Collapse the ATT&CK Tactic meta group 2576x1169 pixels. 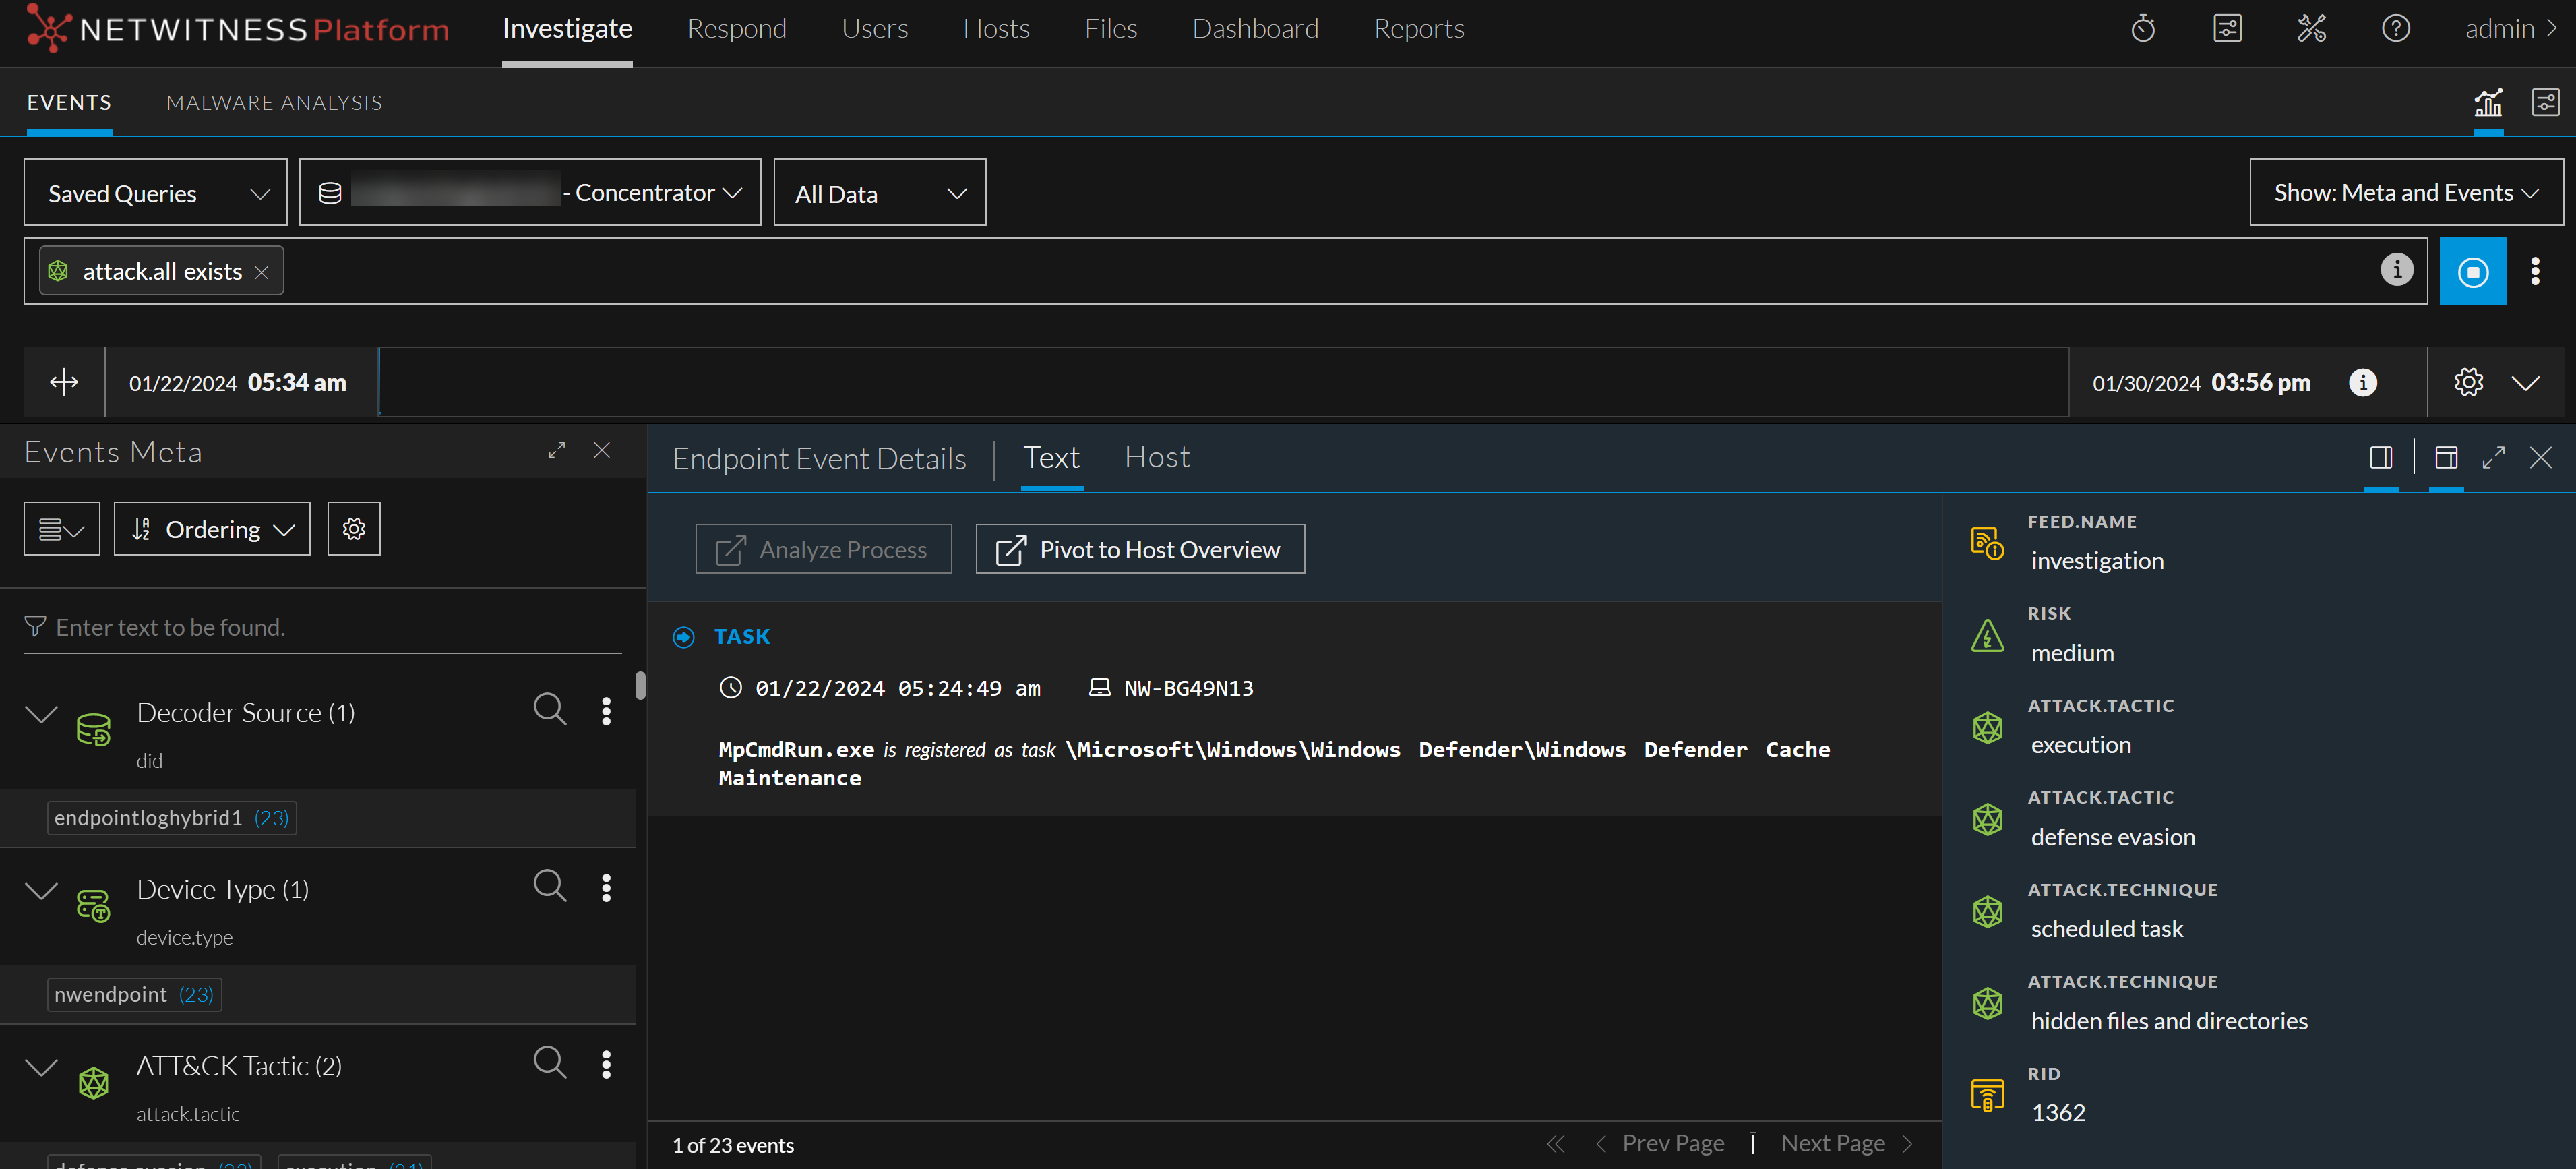41,1066
